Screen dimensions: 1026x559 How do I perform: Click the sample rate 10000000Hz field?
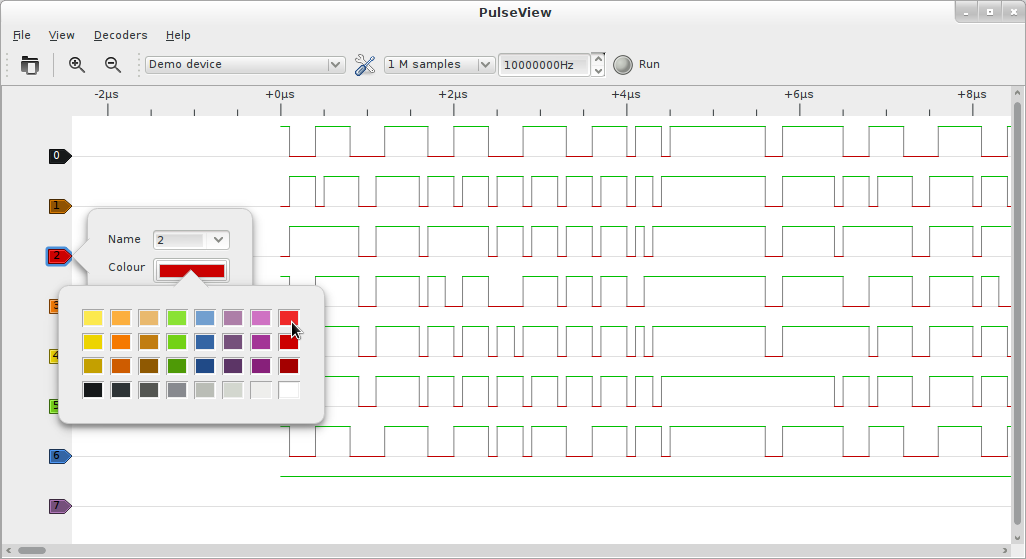543,65
